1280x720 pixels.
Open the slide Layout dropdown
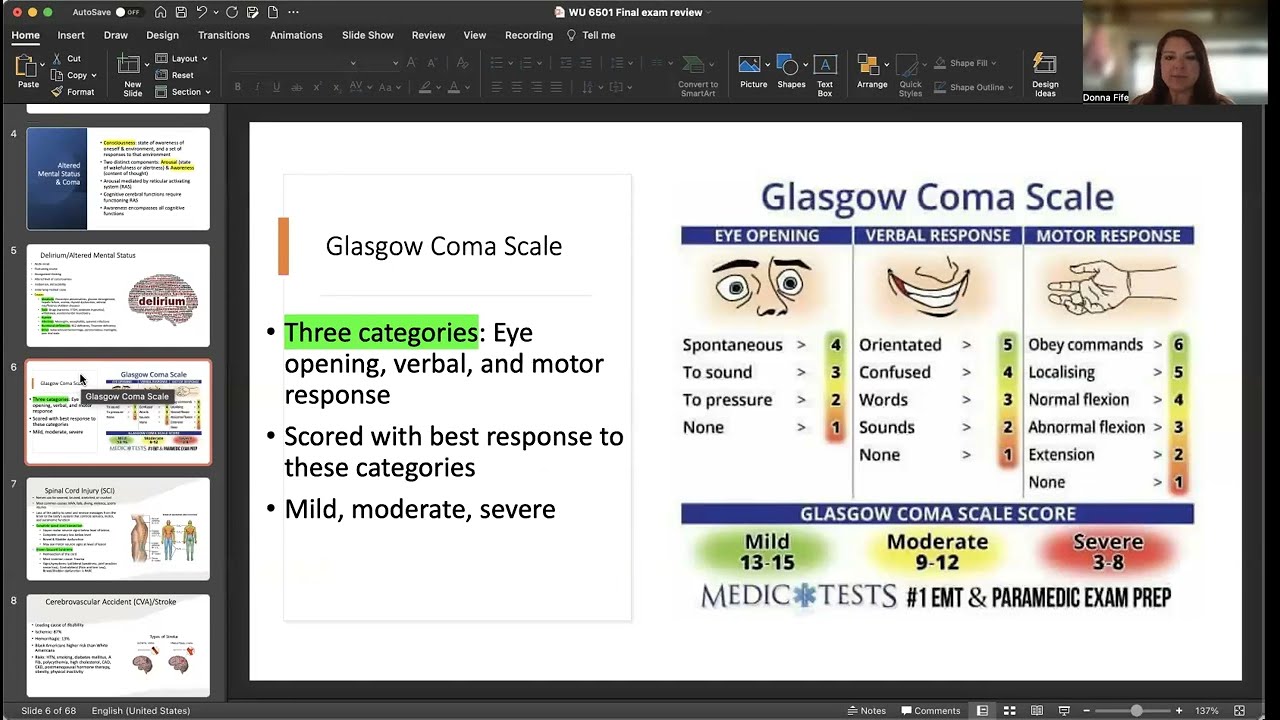click(x=182, y=59)
